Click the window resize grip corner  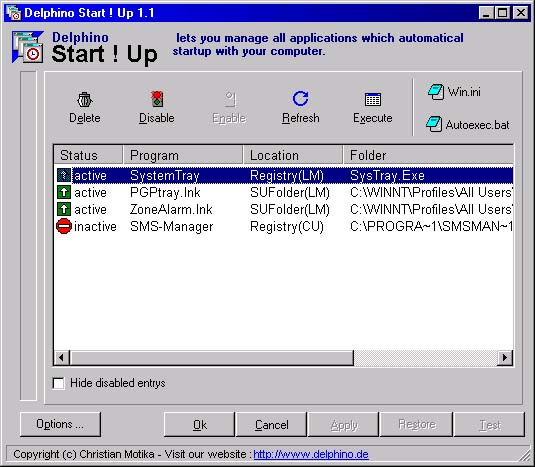[x=523, y=456]
